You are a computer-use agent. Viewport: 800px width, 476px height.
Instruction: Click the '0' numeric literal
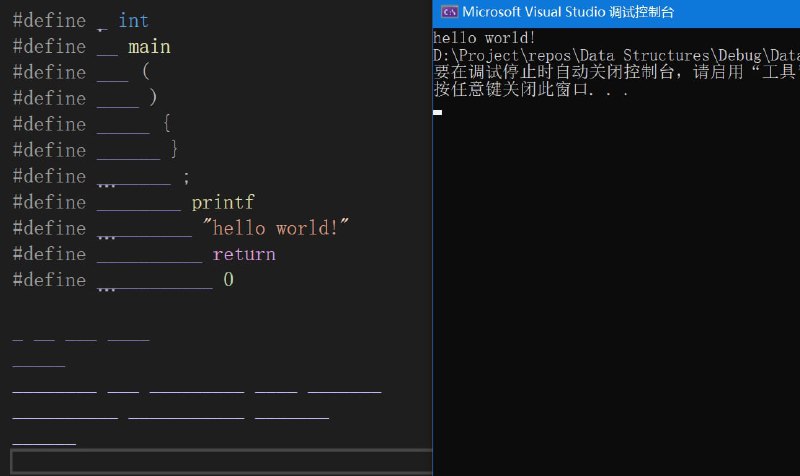point(228,280)
